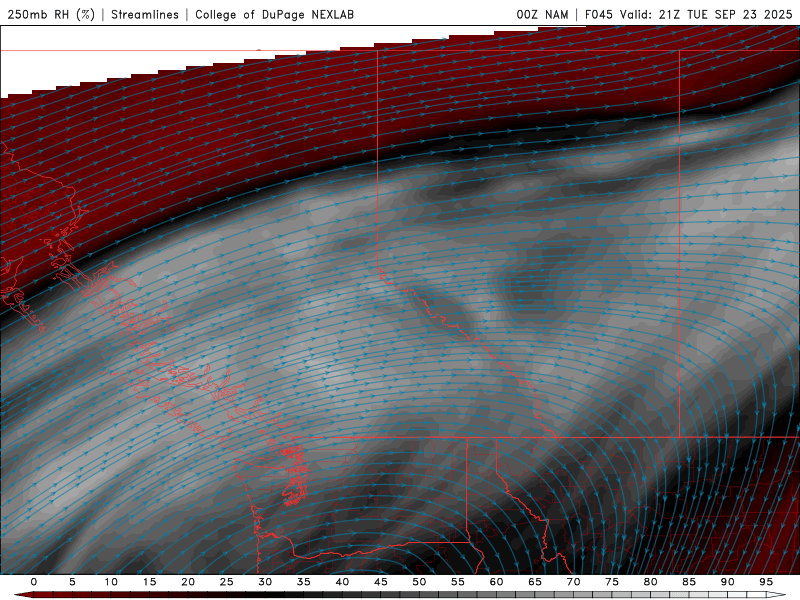Select the "65" value on the color scale

tap(535, 582)
